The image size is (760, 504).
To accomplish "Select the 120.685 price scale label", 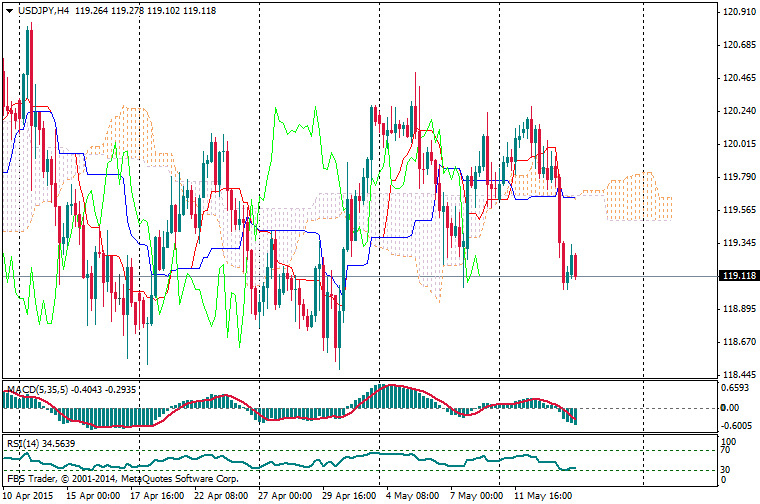I will (x=739, y=45).
